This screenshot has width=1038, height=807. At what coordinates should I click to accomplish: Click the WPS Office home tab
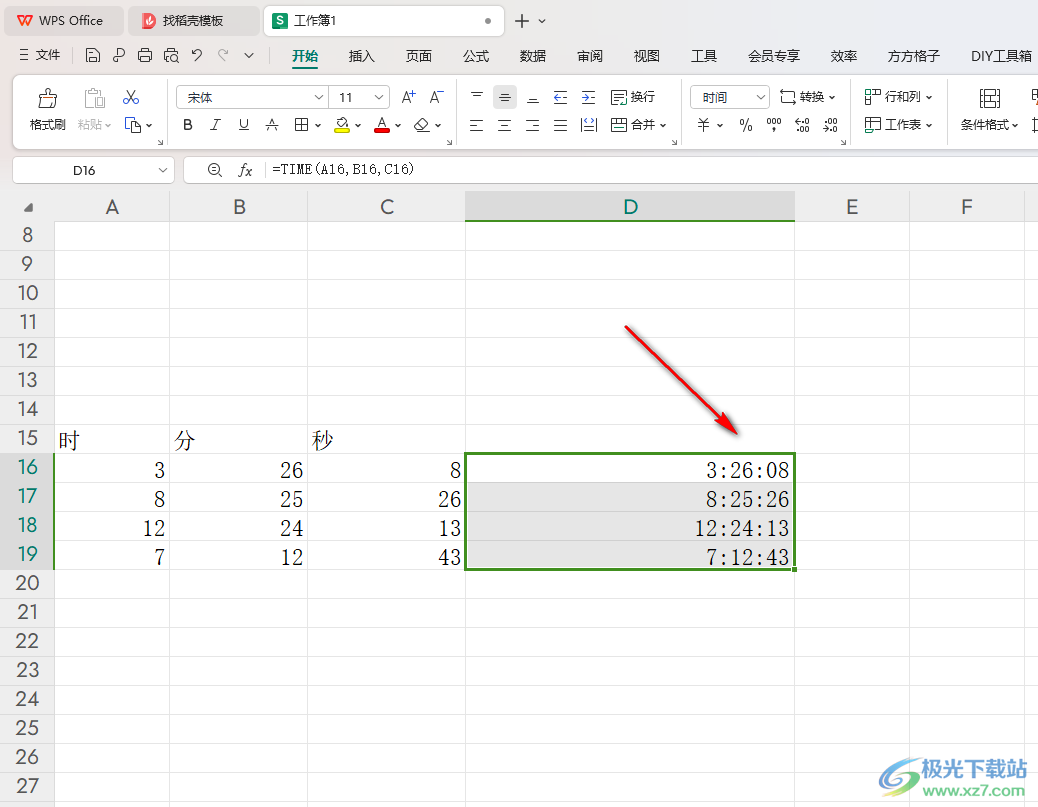pos(63,21)
